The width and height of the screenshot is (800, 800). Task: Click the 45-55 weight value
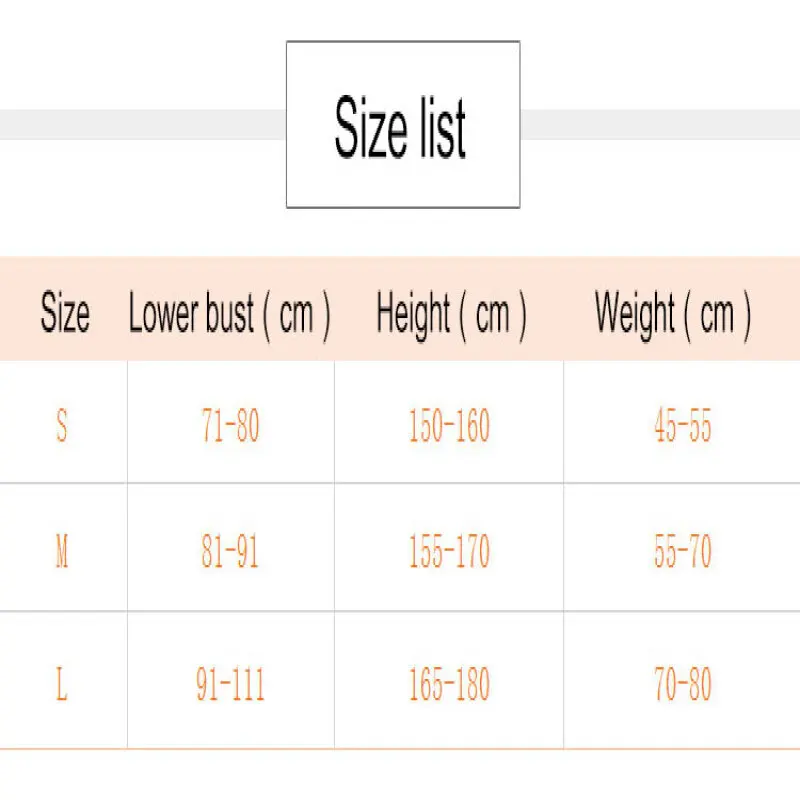coord(683,427)
